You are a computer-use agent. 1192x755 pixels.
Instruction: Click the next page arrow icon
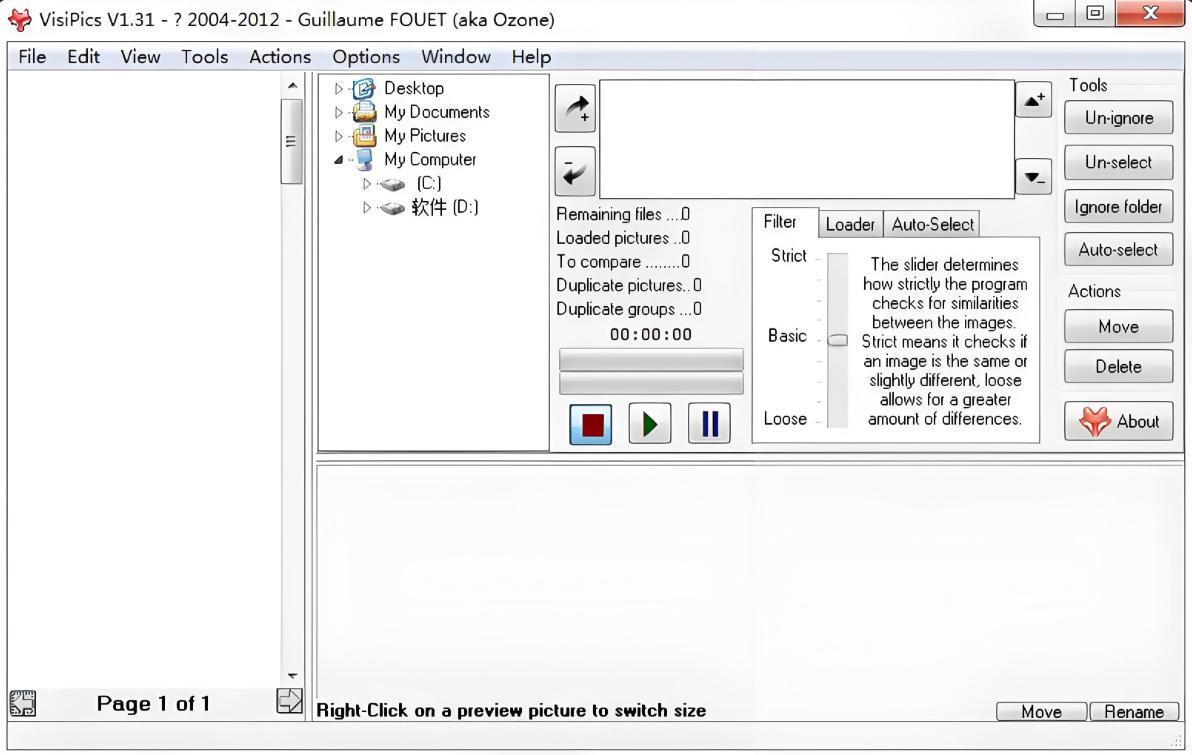(x=288, y=703)
